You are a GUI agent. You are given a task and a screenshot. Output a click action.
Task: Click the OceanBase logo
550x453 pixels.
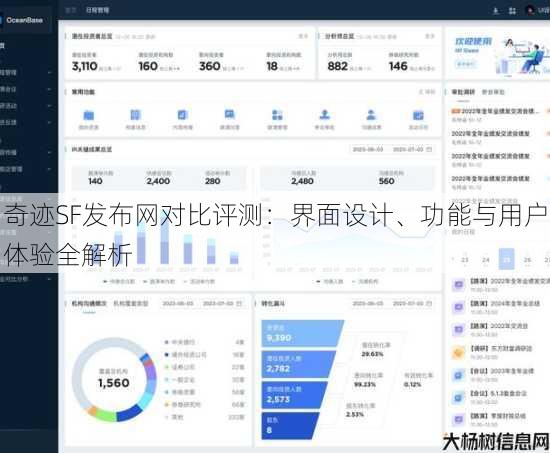[22, 20]
